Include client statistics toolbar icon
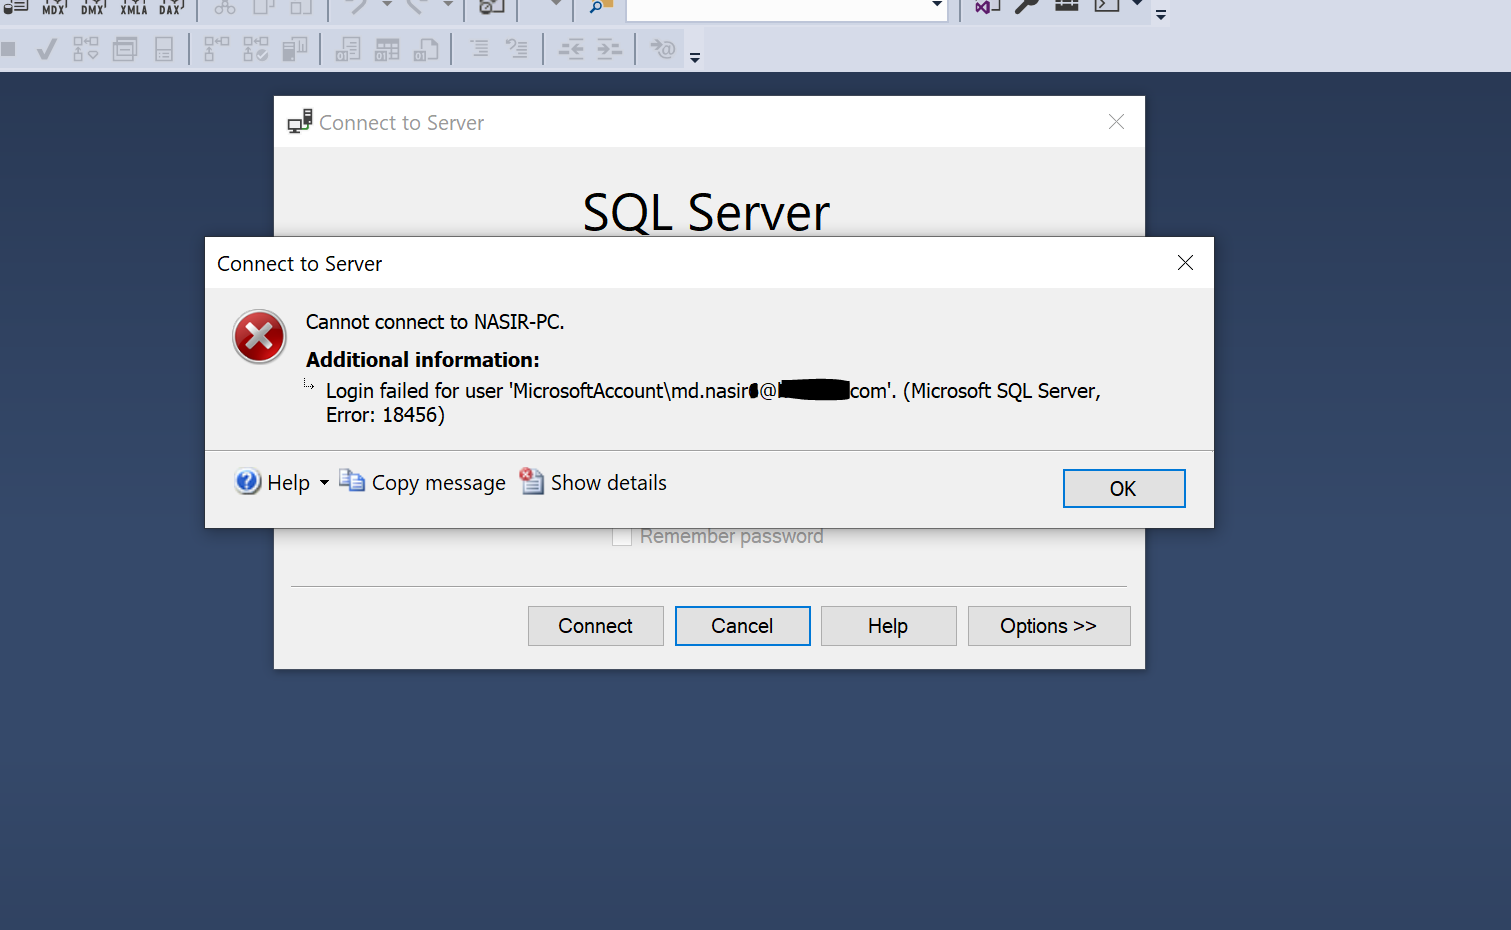1511x930 pixels. click(295, 49)
